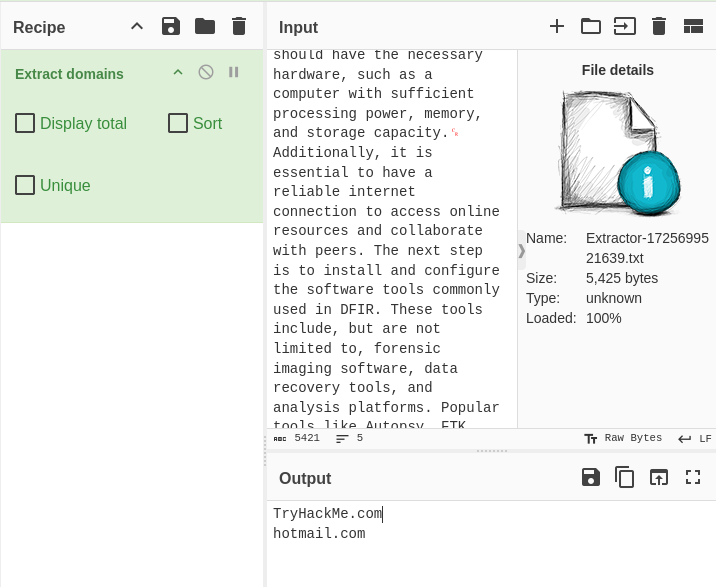The height and width of the screenshot is (587, 716).
Task: Click the input line count 5
Action: (349, 438)
